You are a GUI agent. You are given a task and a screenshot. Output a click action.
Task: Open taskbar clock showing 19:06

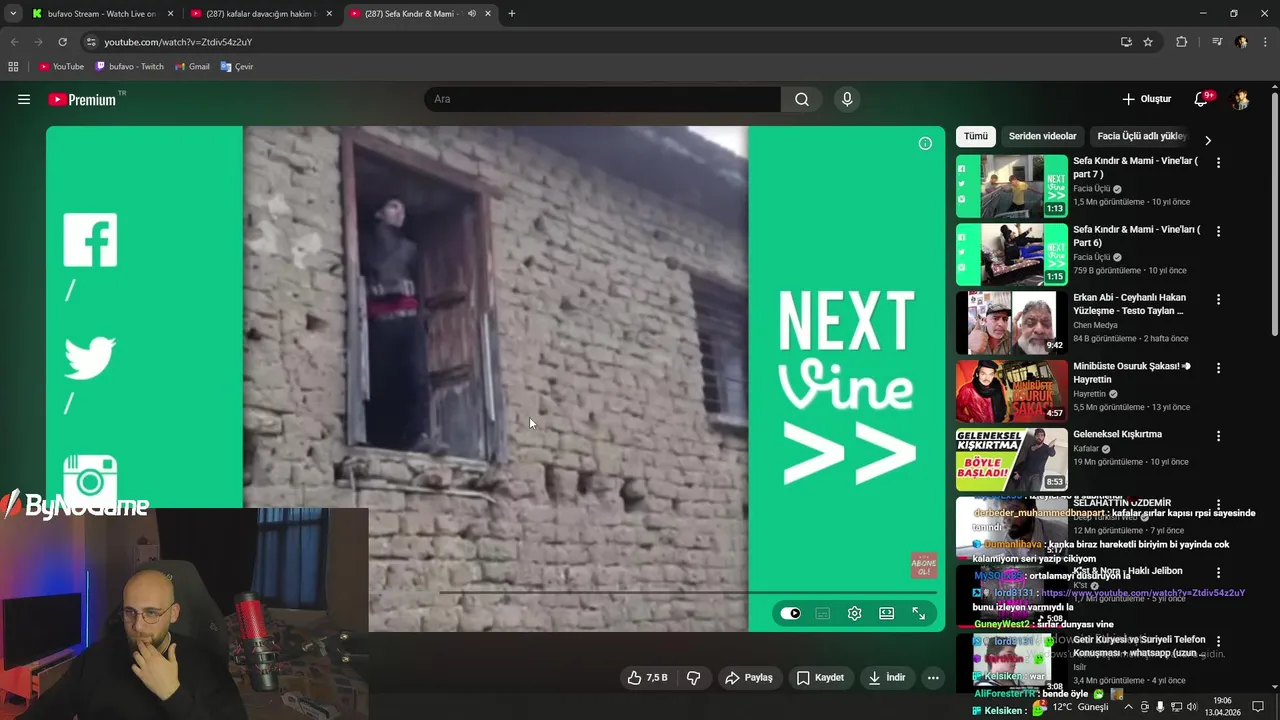1222,707
